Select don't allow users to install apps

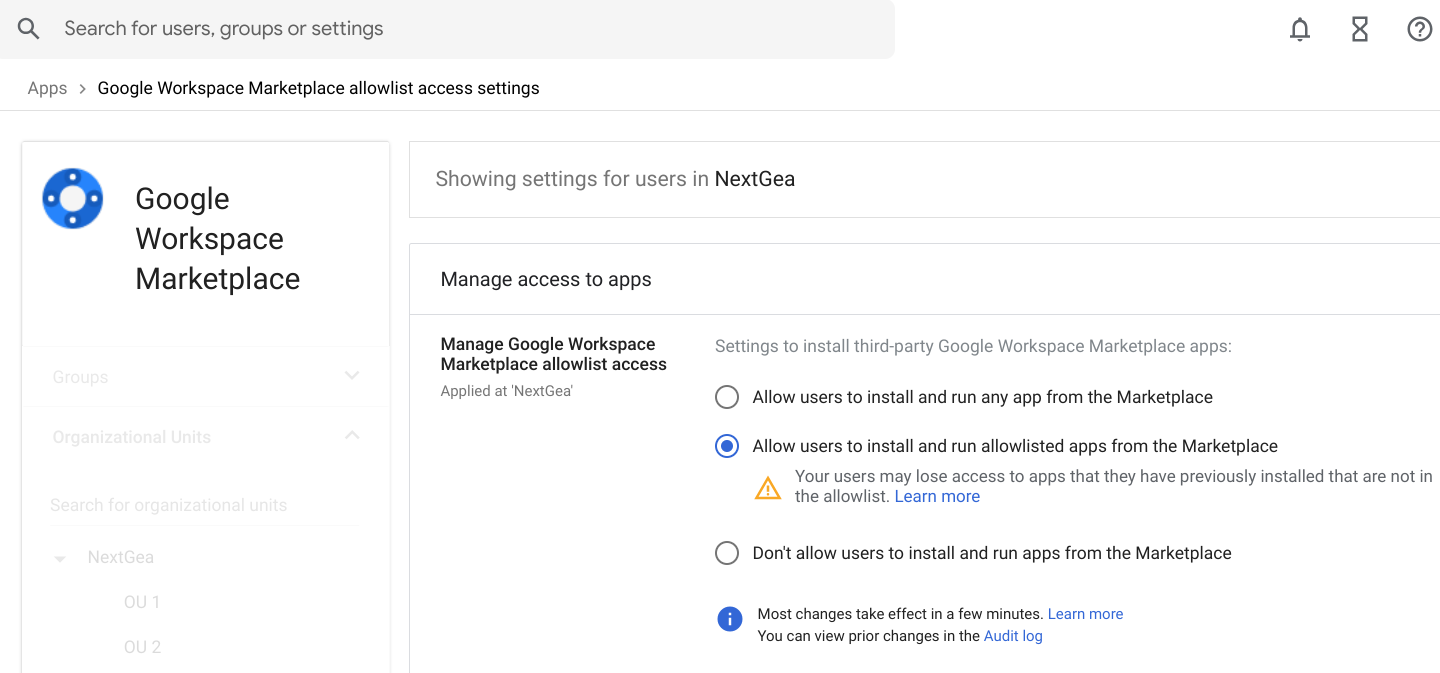(727, 553)
